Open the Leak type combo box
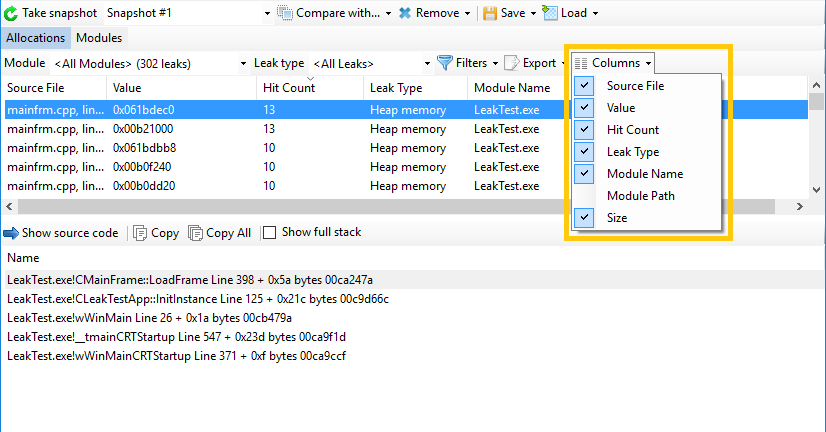Image resolution: width=826 pixels, height=432 pixels. click(x=371, y=64)
